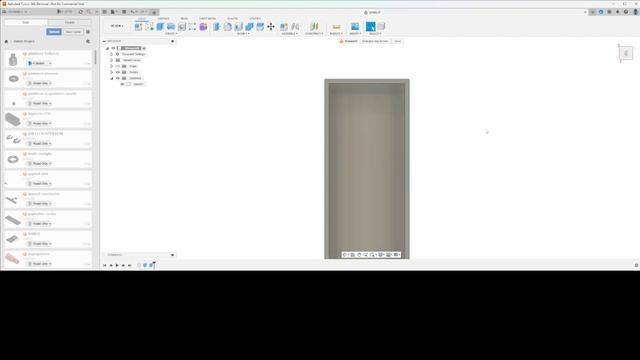
Task: Collapse the root component tree node
Action: (x=107, y=48)
